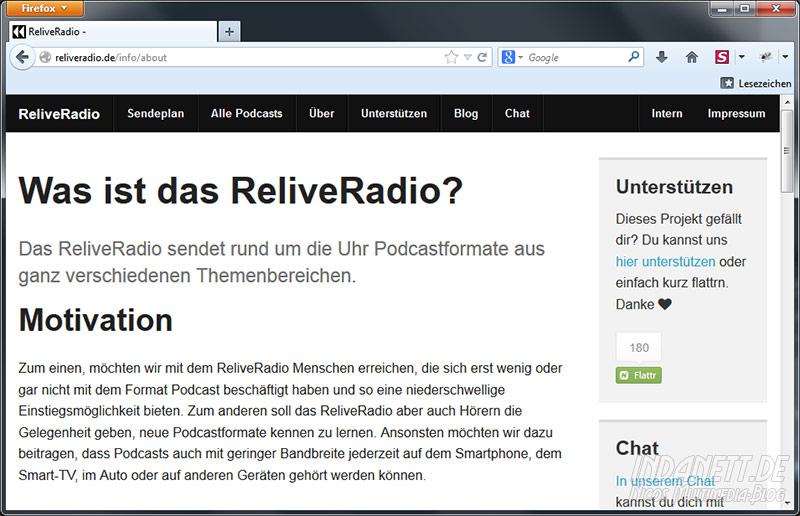Minimize the Firefox window
800x516 pixels.
(721, 8)
